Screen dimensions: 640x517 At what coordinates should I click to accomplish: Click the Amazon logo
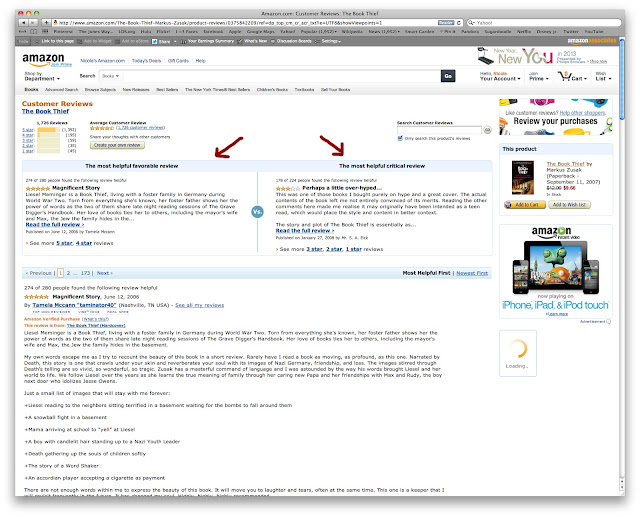tap(44, 60)
